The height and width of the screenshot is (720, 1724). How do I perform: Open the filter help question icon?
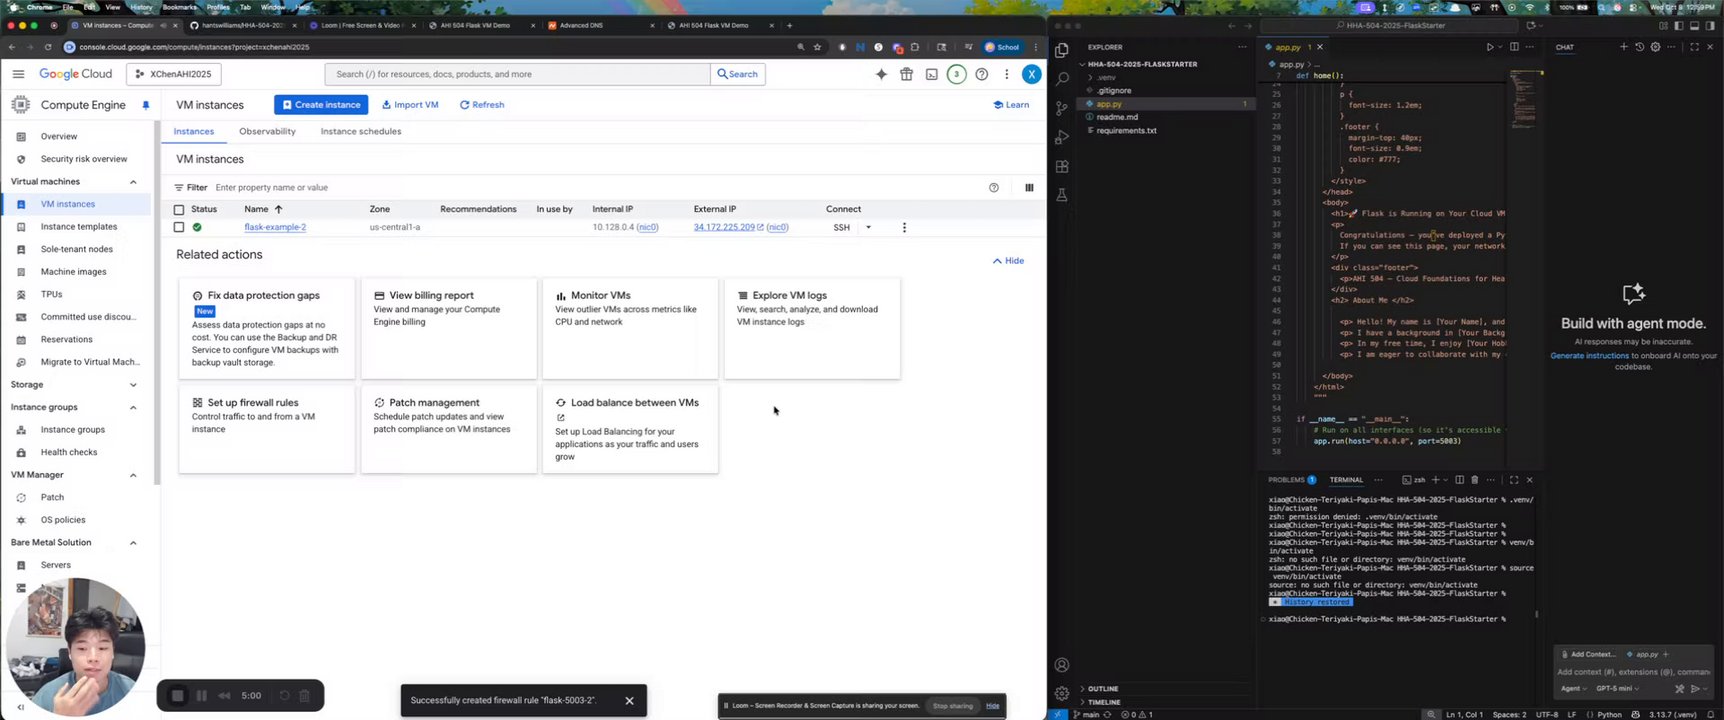pos(993,187)
